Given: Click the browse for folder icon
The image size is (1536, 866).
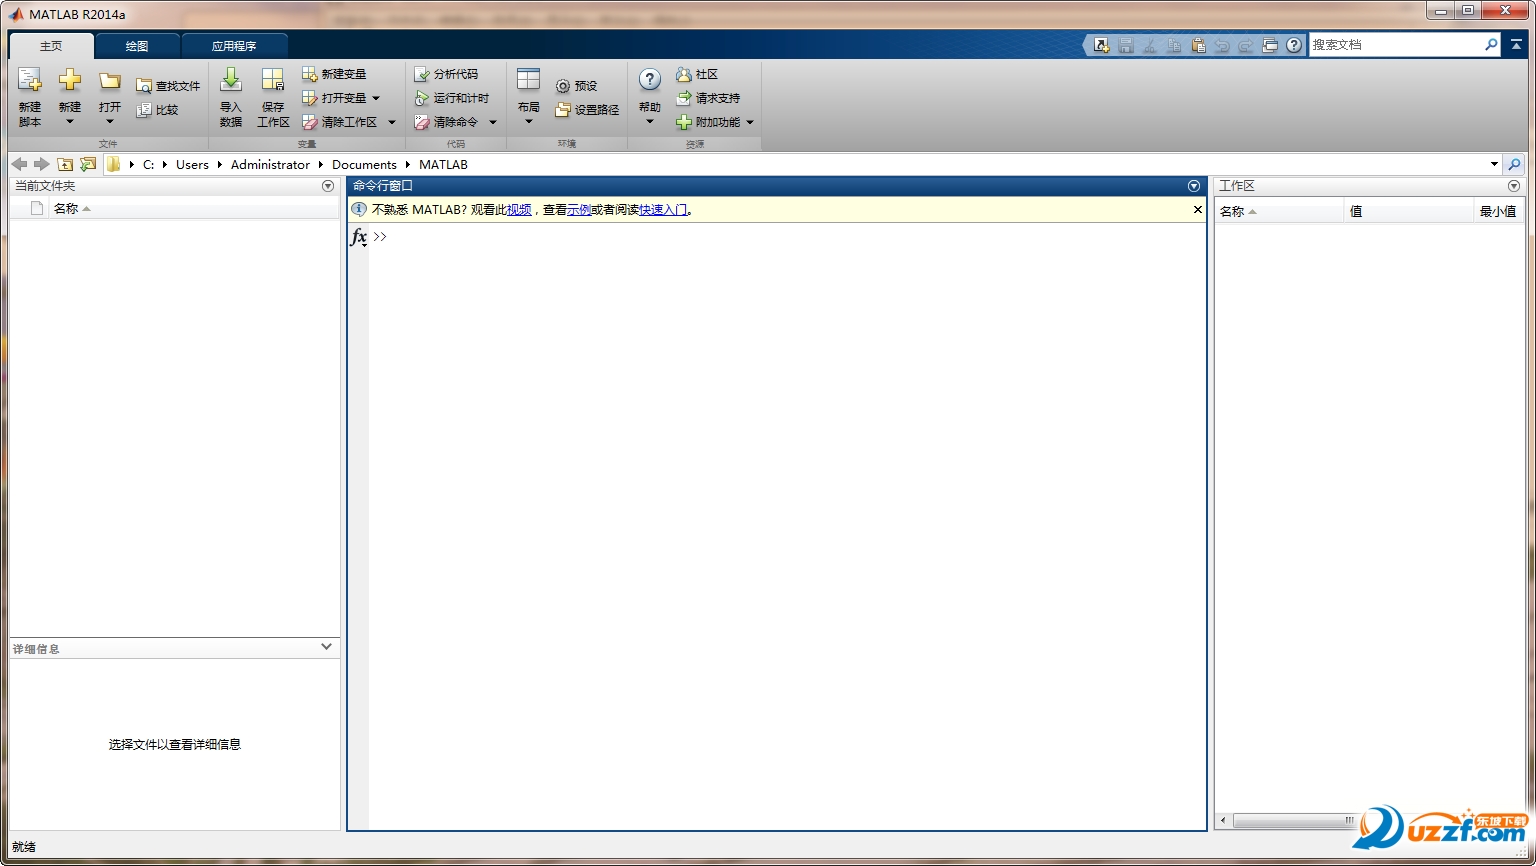Looking at the screenshot, I should click(x=88, y=164).
